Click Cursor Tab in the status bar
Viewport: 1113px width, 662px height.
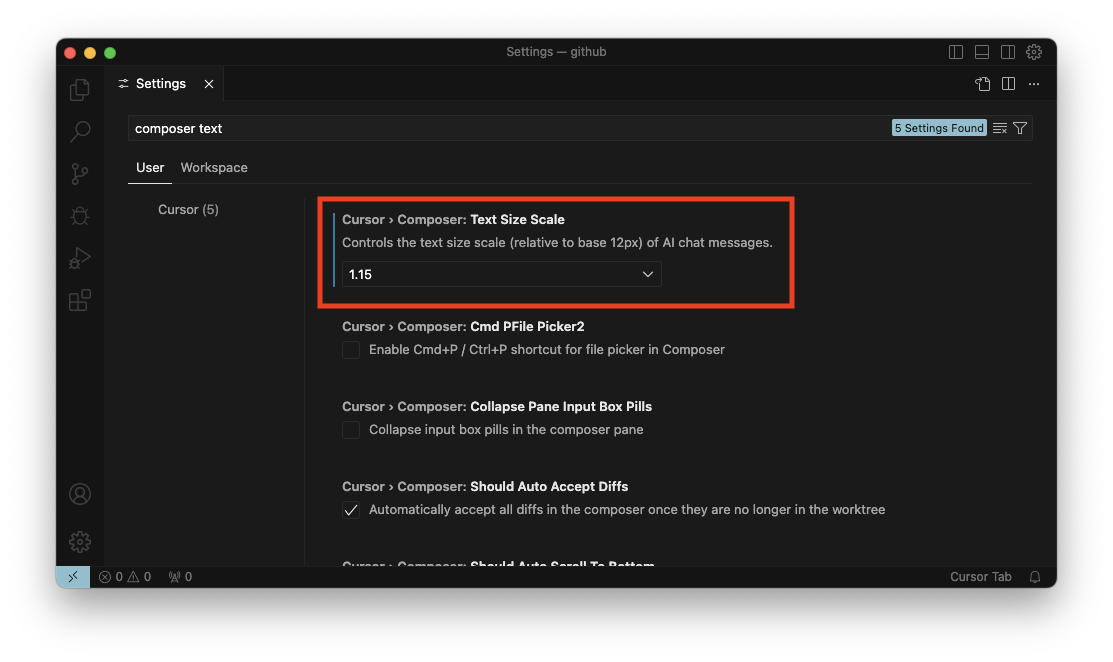(x=980, y=577)
